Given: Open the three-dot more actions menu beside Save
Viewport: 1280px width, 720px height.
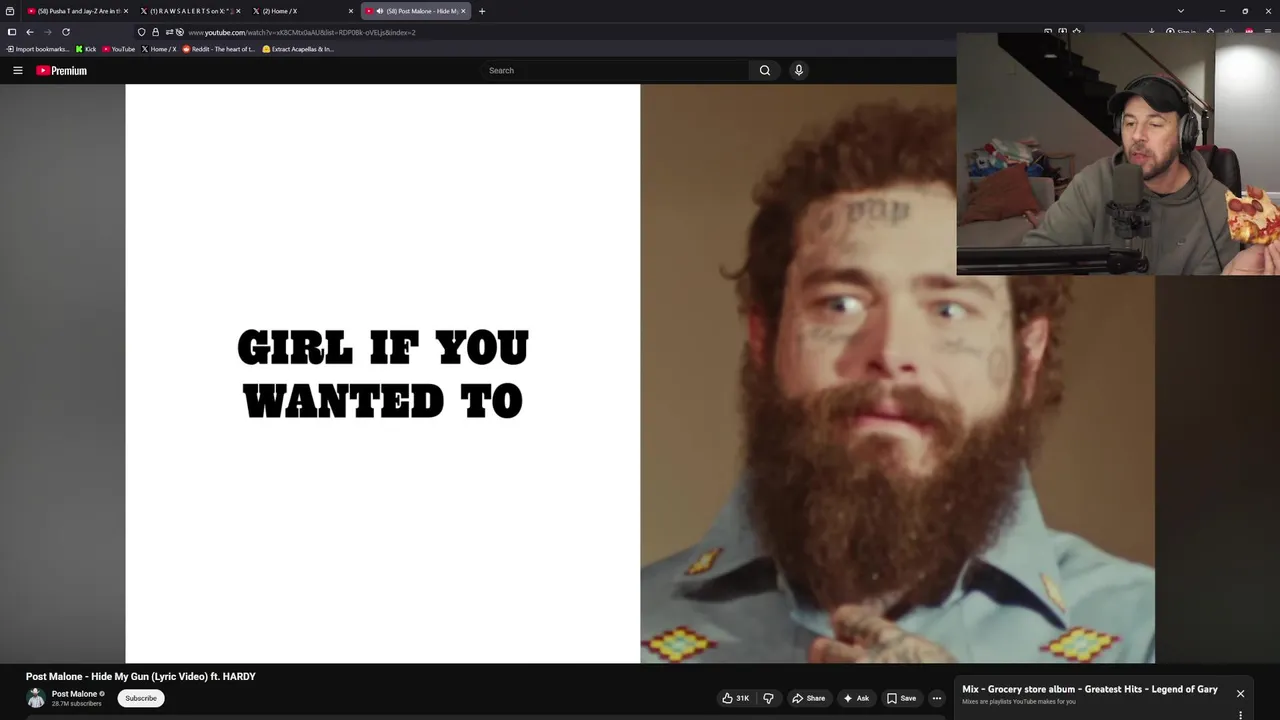Looking at the screenshot, I should click(x=937, y=698).
